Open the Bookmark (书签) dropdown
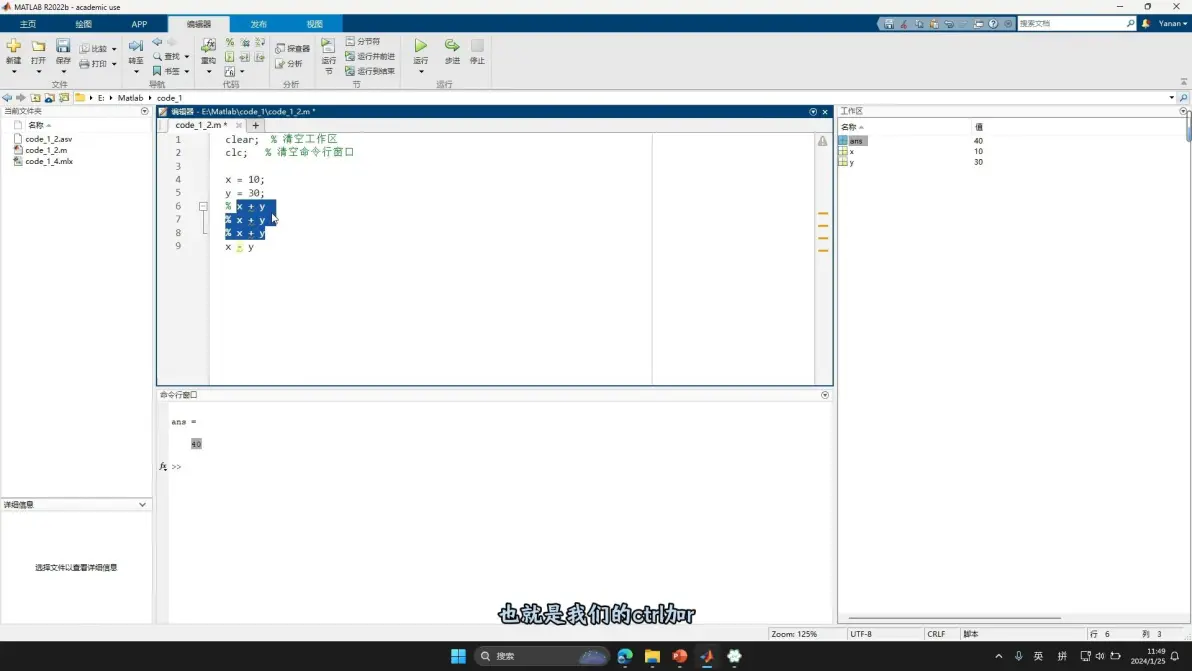Image resolution: width=1192 pixels, height=671 pixels. click(186, 71)
